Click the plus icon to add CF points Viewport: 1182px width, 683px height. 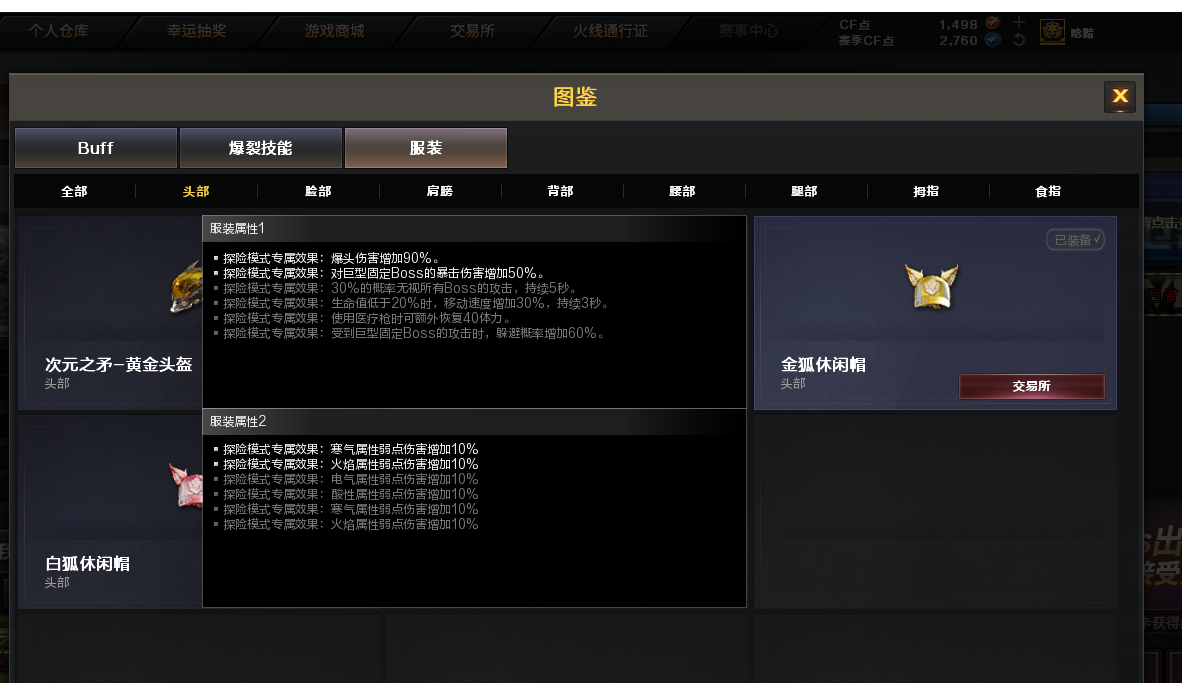(x=1018, y=23)
